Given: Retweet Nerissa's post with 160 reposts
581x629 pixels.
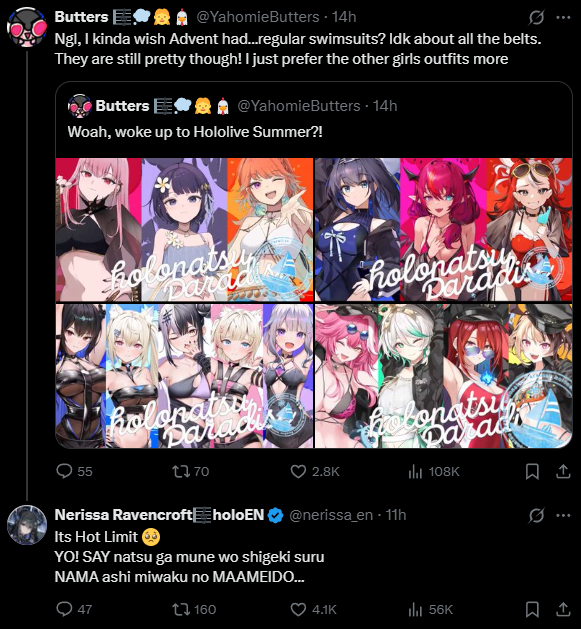Looking at the screenshot, I should (x=194, y=609).
